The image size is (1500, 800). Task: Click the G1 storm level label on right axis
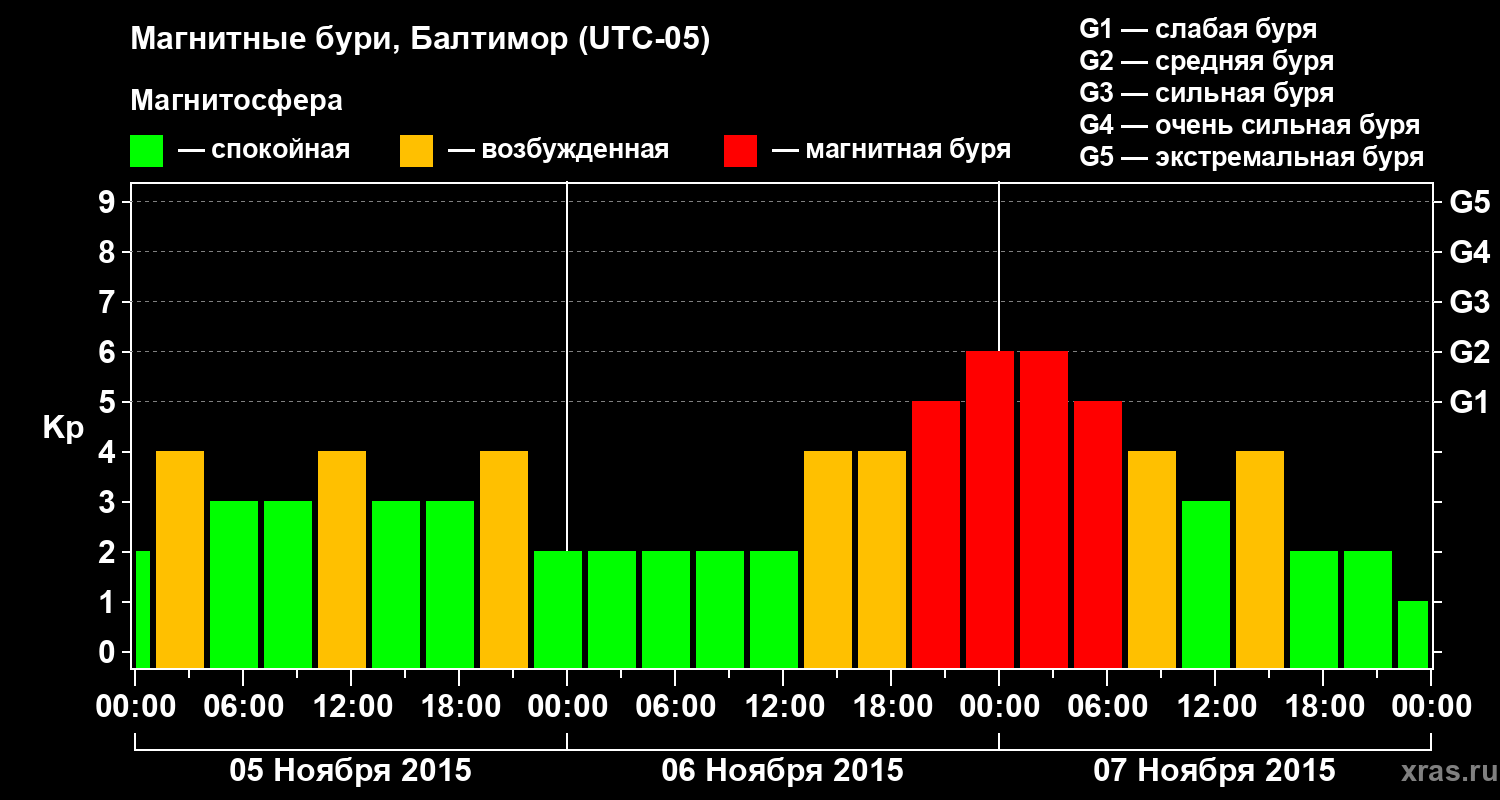1469,402
